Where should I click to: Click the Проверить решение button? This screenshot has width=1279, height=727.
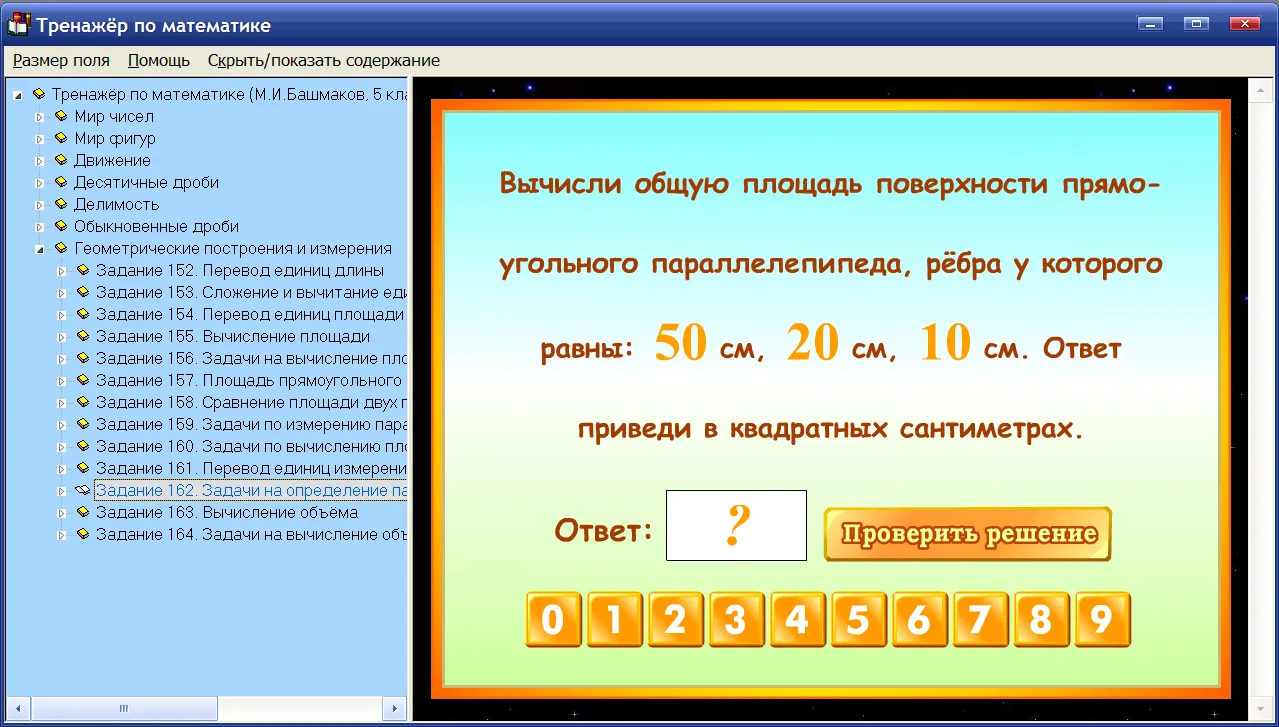[968, 534]
